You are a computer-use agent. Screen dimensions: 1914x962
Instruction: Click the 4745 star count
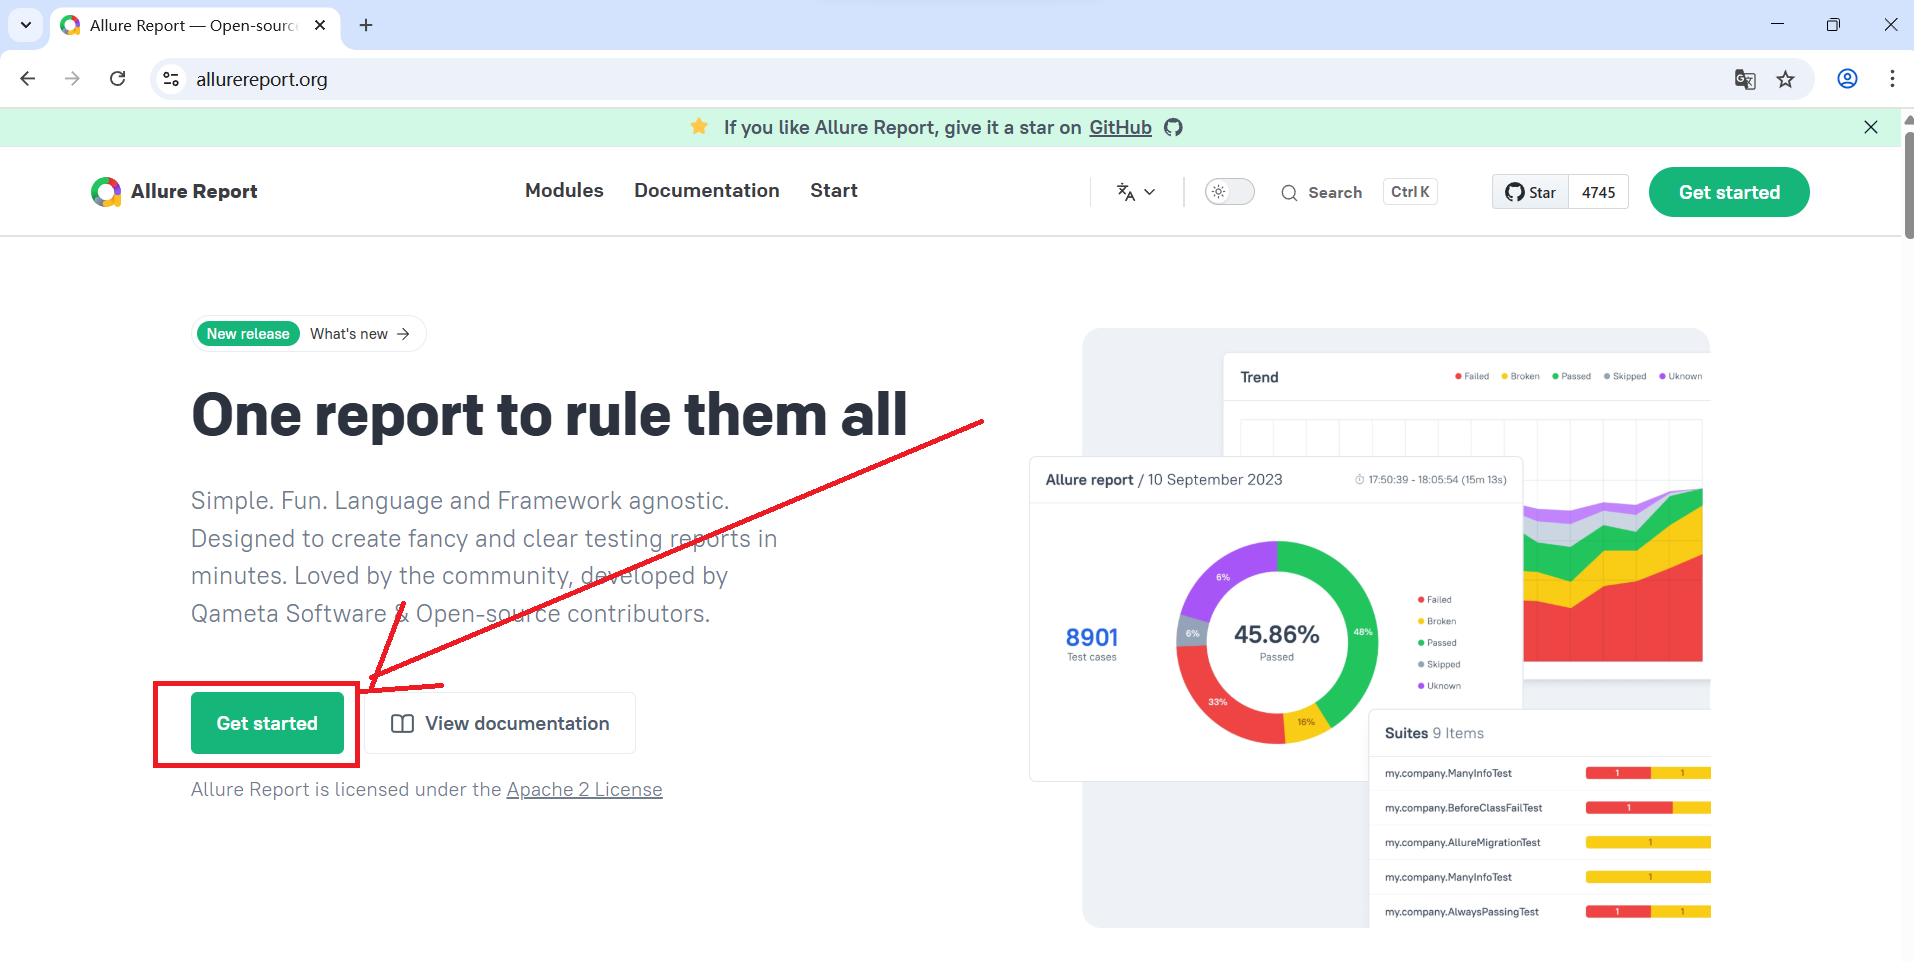click(1598, 192)
